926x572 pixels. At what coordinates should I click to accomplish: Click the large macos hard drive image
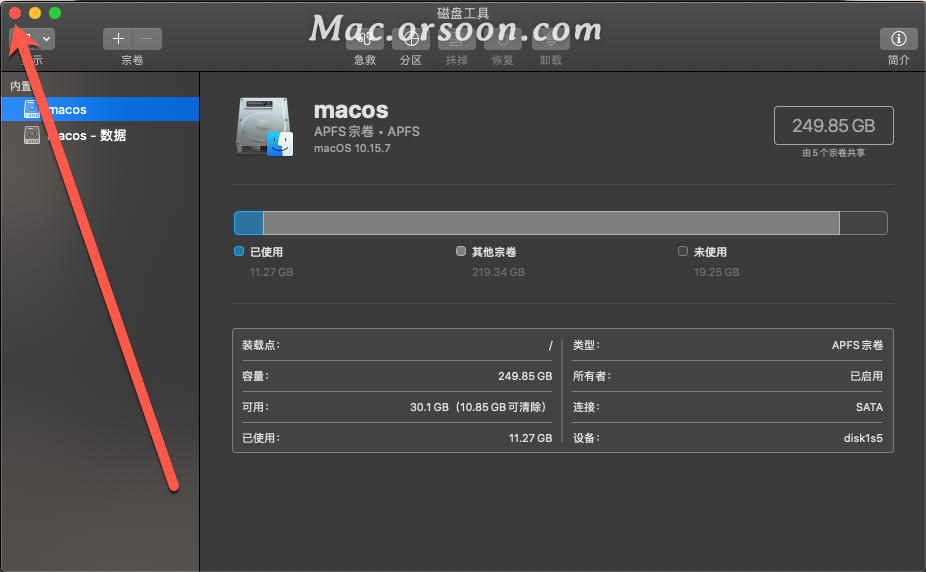coord(264,127)
